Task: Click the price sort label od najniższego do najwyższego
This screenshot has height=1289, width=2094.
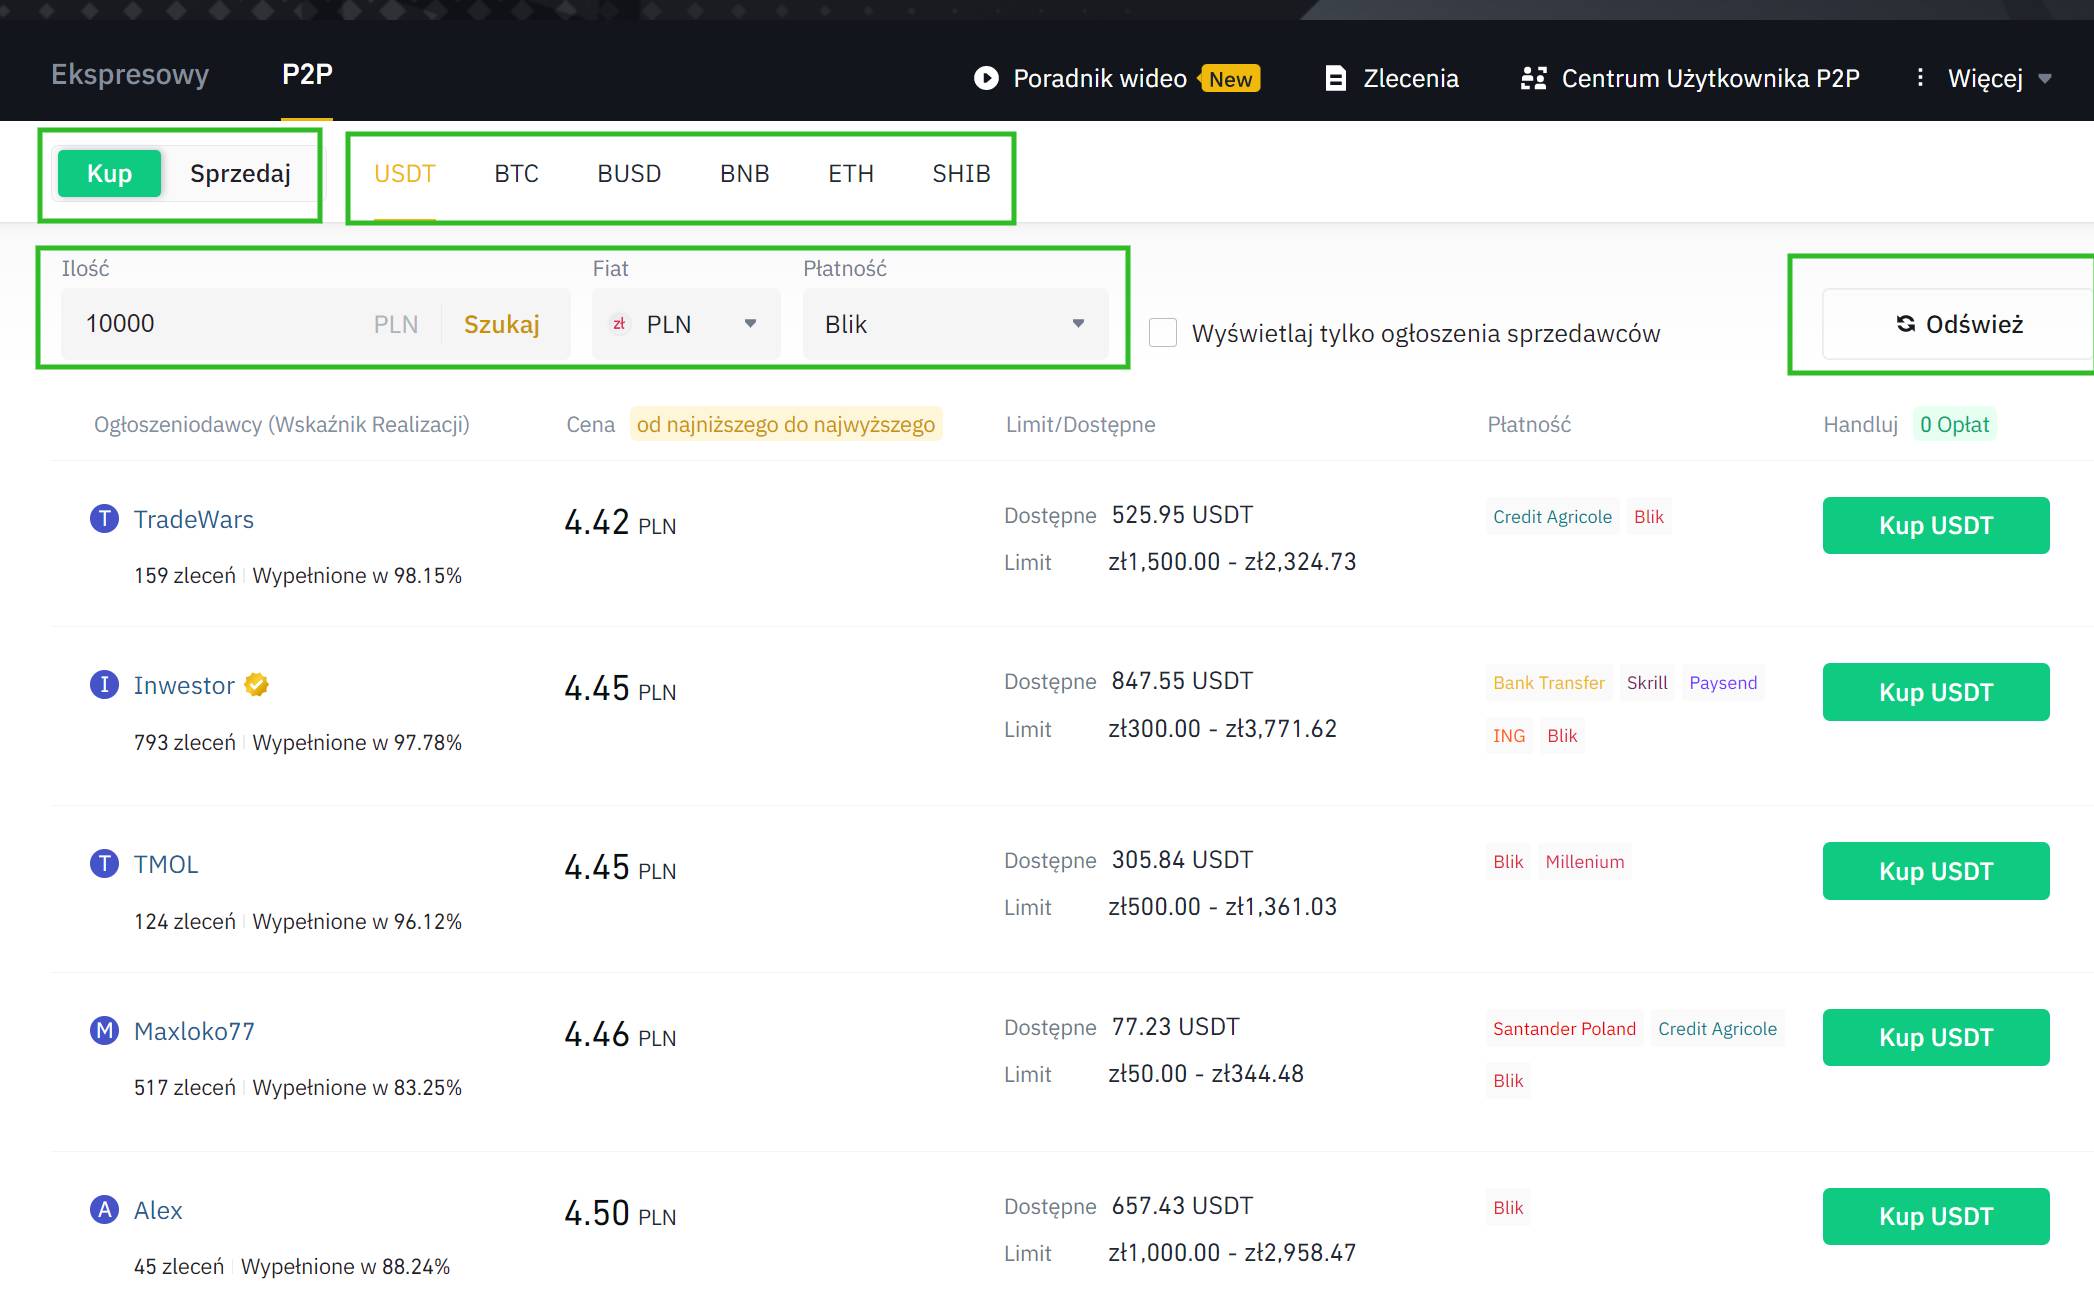Action: tap(786, 424)
